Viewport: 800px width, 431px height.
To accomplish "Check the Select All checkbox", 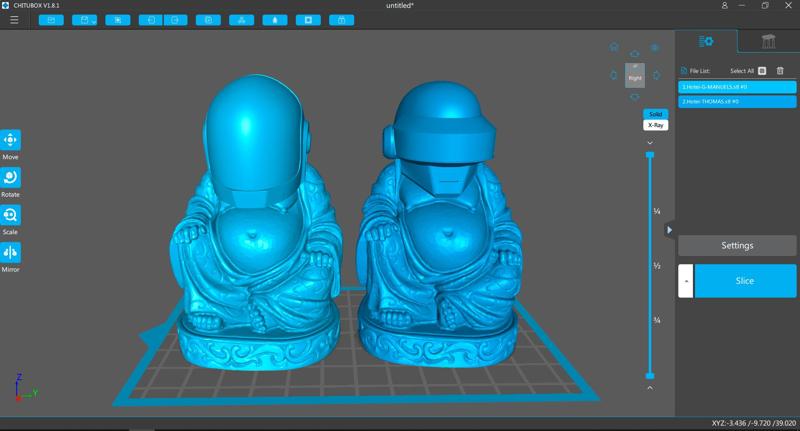I will pyautogui.click(x=762, y=71).
